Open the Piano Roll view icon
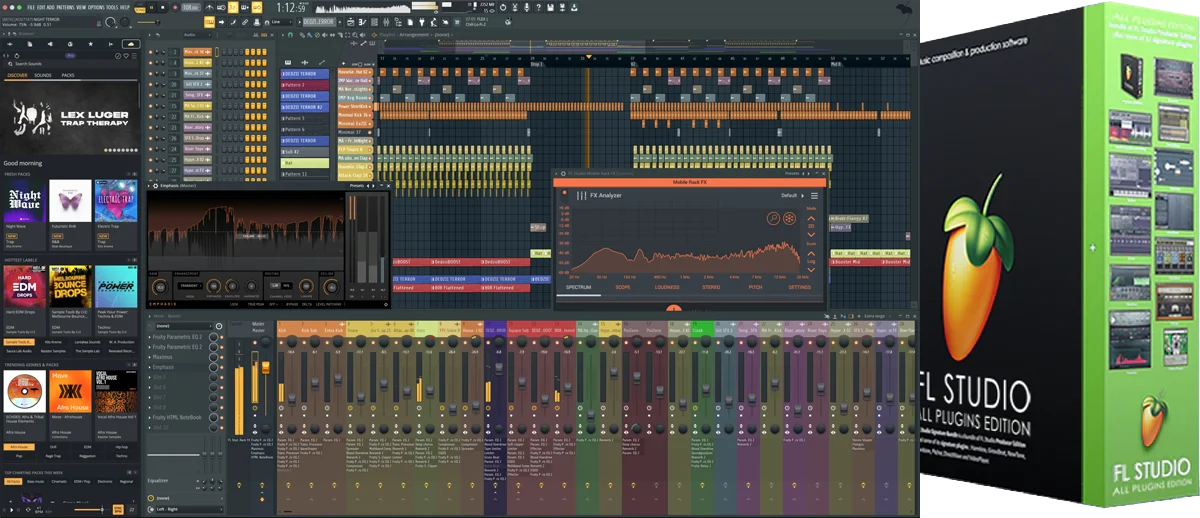This screenshot has height=518, width=1200. 362,22
